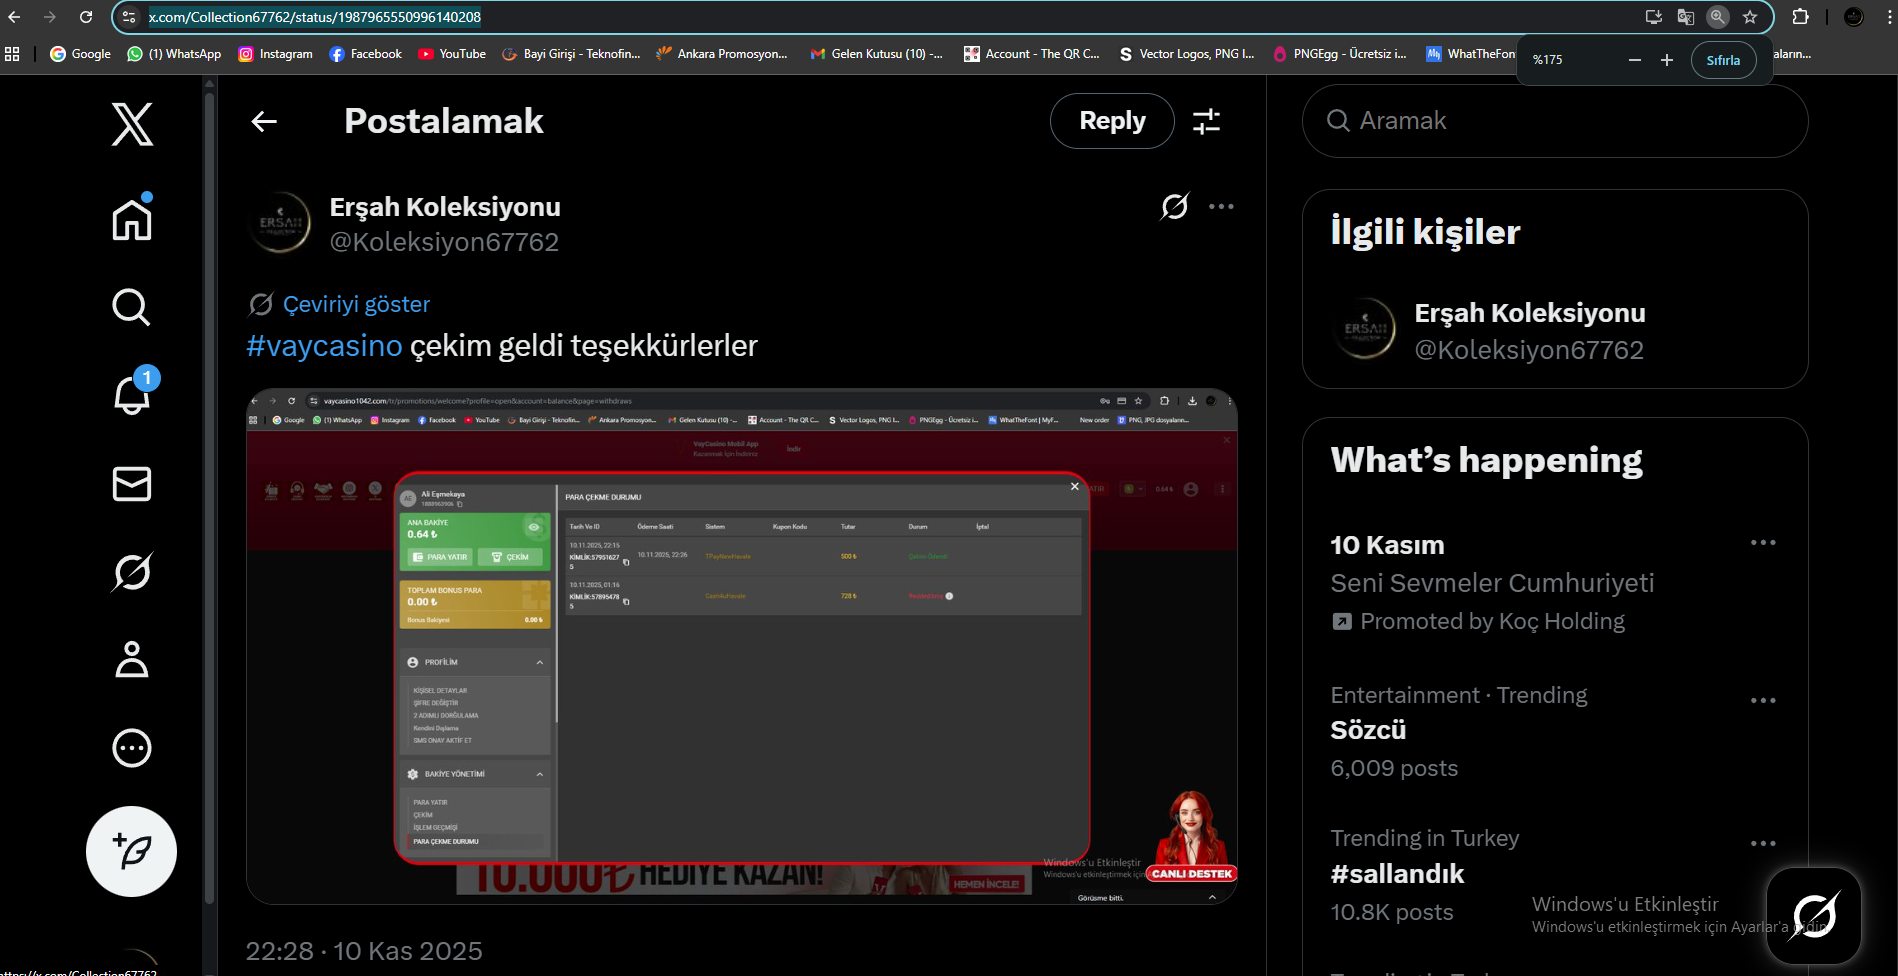Open Notifications via the bell icon
The image size is (1898, 976).
(131, 396)
